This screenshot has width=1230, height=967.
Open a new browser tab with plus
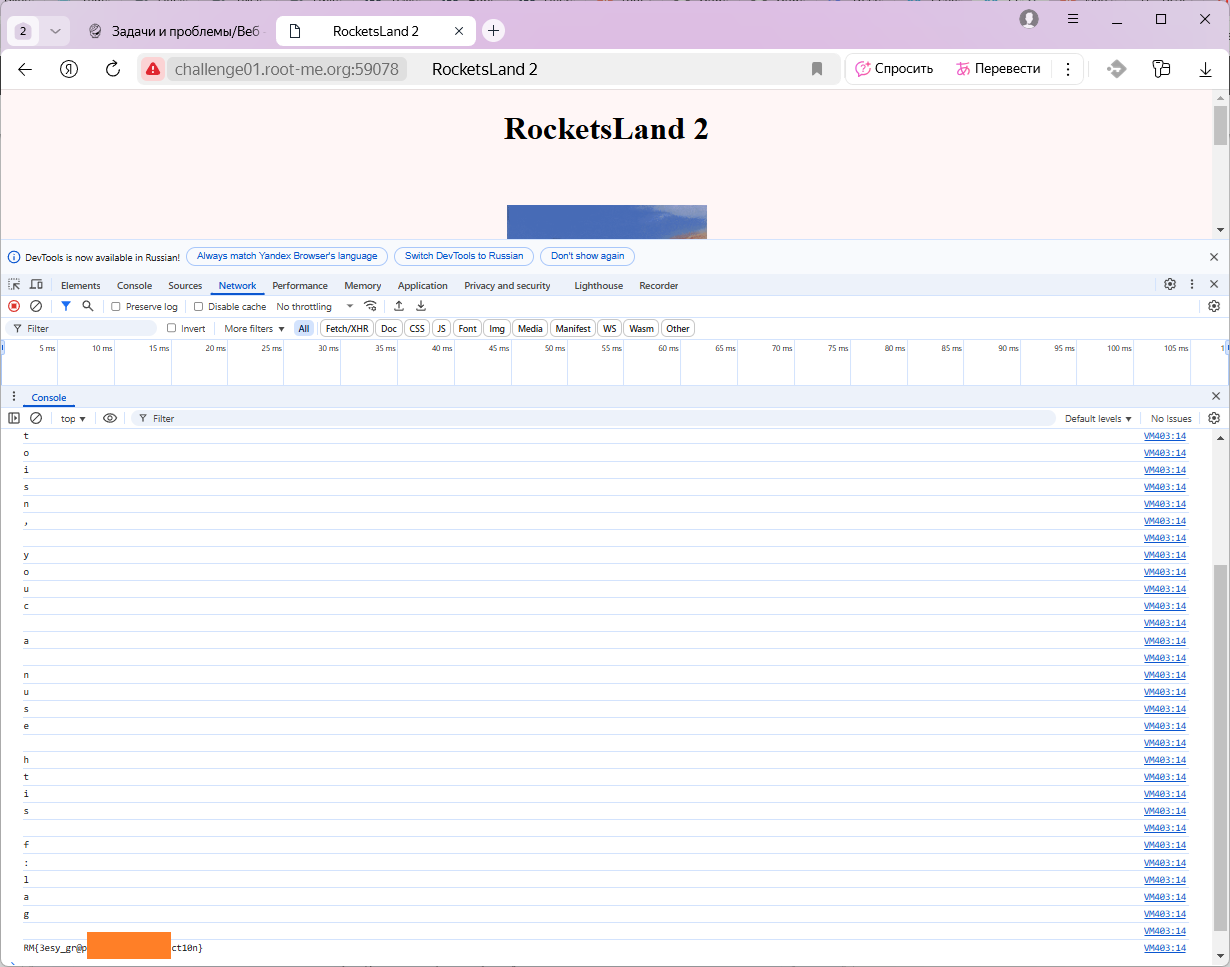pos(493,31)
